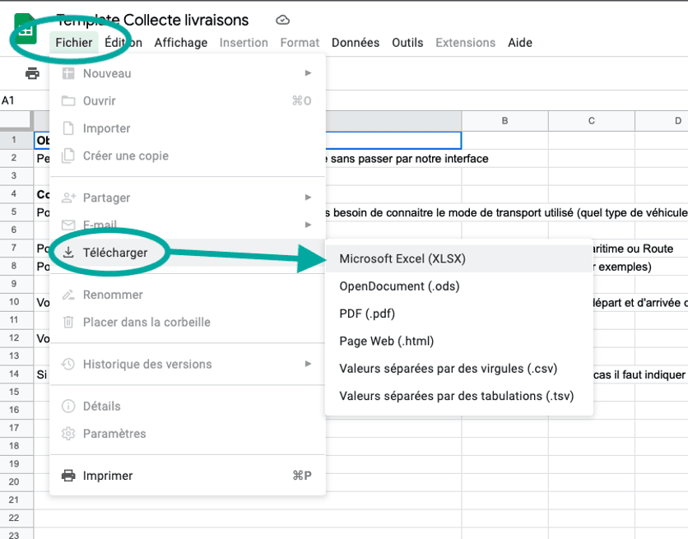
Task: Click the print icon in toolbar
Action: pyautogui.click(x=32, y=74)
